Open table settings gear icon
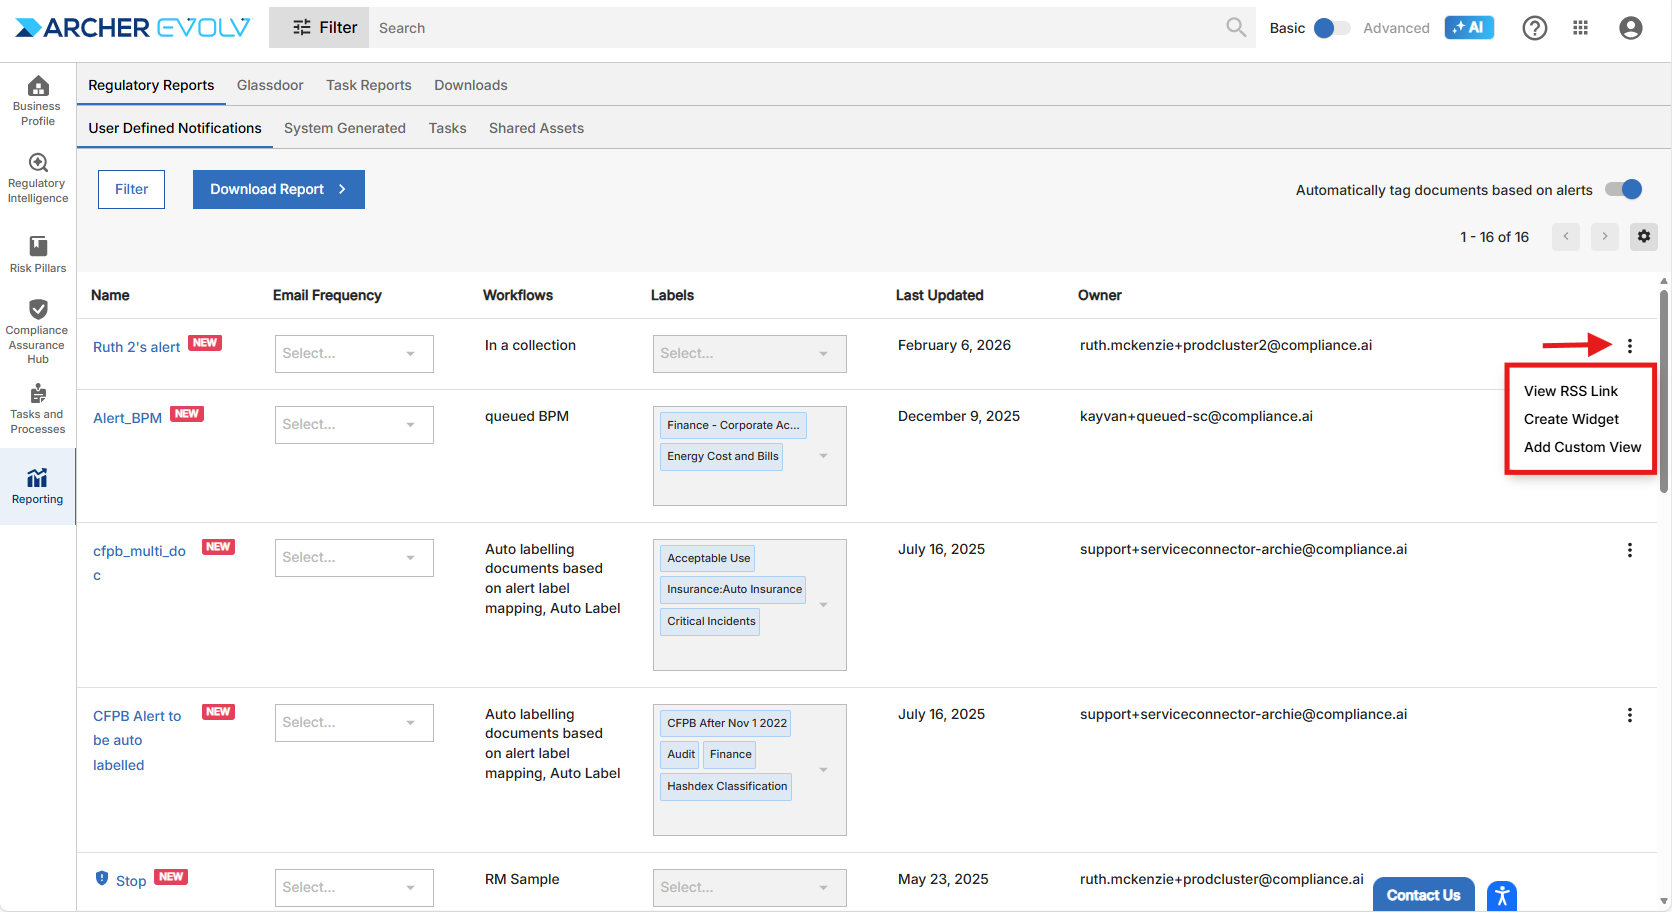 pos(1643,237)
